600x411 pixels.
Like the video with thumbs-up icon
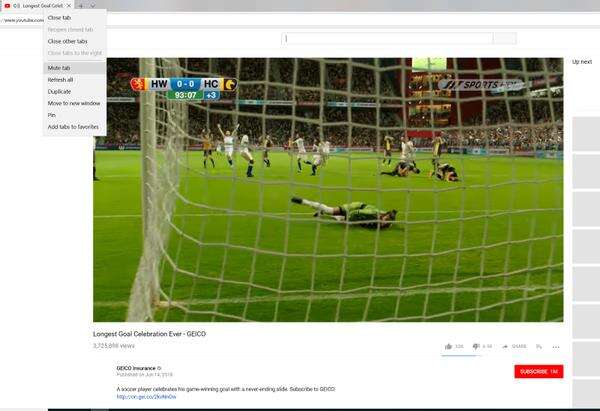coord(448,346)
